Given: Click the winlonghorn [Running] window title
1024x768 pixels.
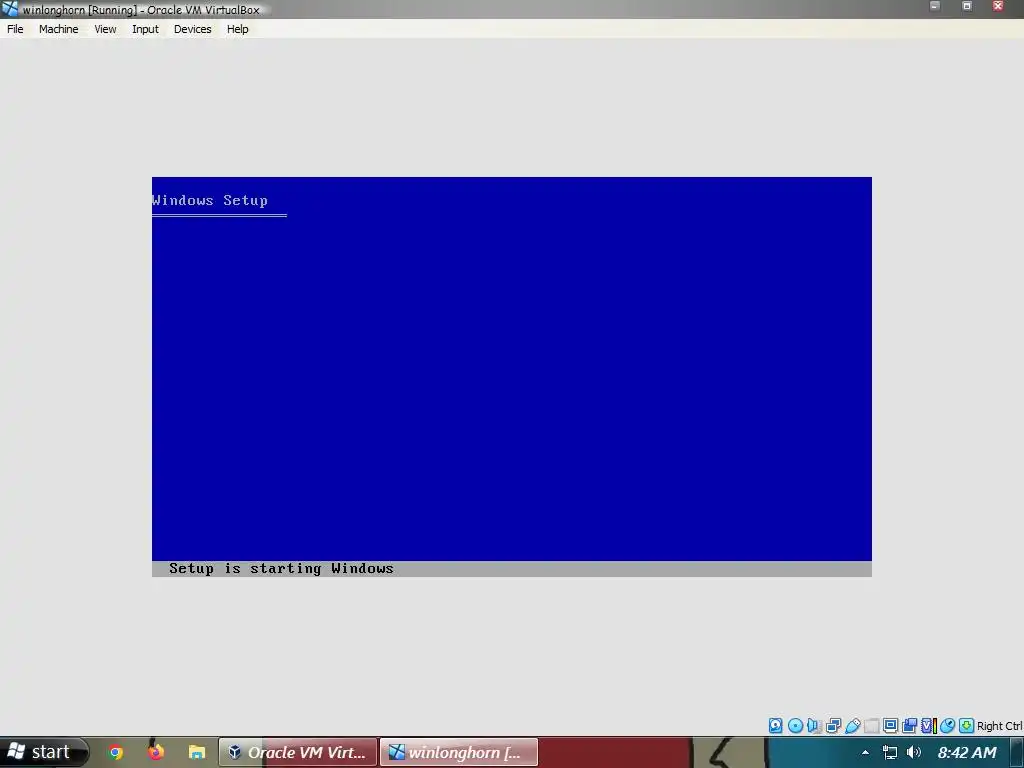Looking at the screenshot, I should (141, 10).
